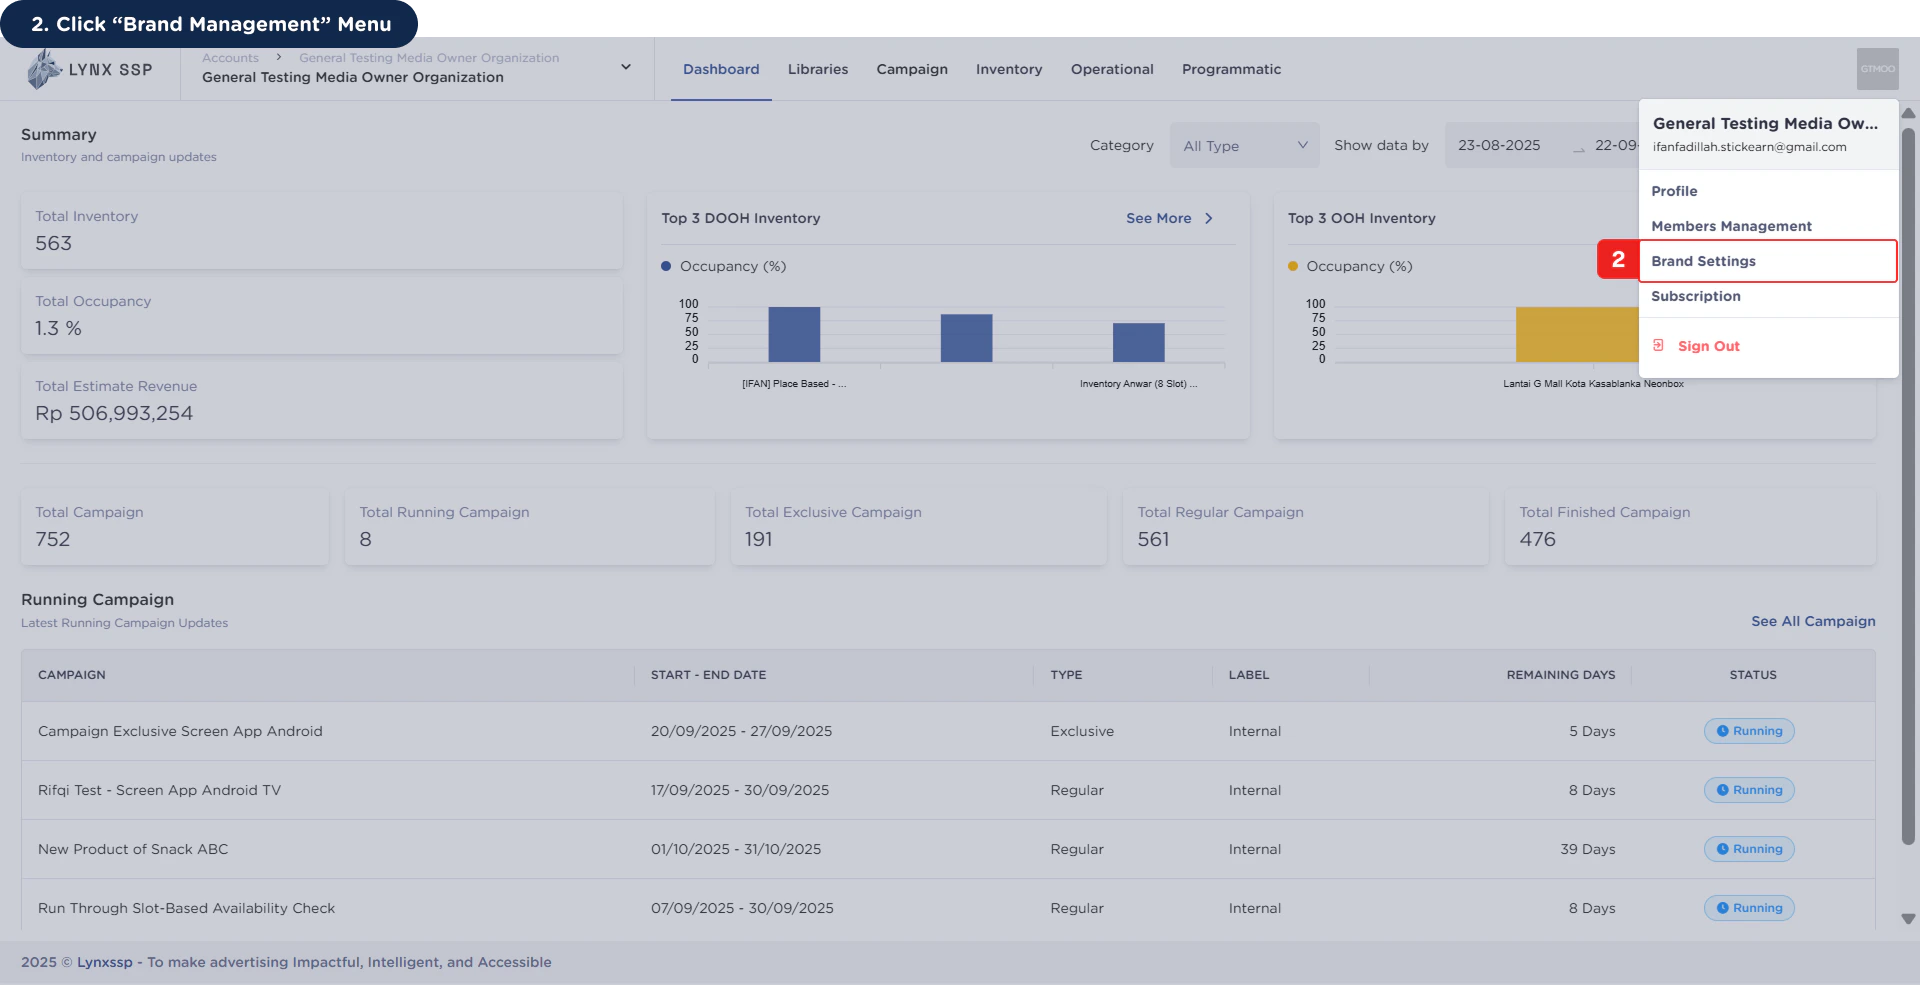Select New Product of Snack ABC campaign
1920x985 pixels.
click(948, 849)
